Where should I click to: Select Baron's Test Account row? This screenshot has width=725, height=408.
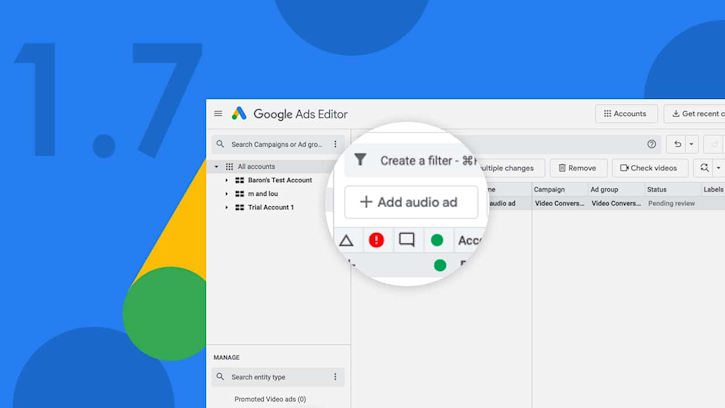coord(280,180)
